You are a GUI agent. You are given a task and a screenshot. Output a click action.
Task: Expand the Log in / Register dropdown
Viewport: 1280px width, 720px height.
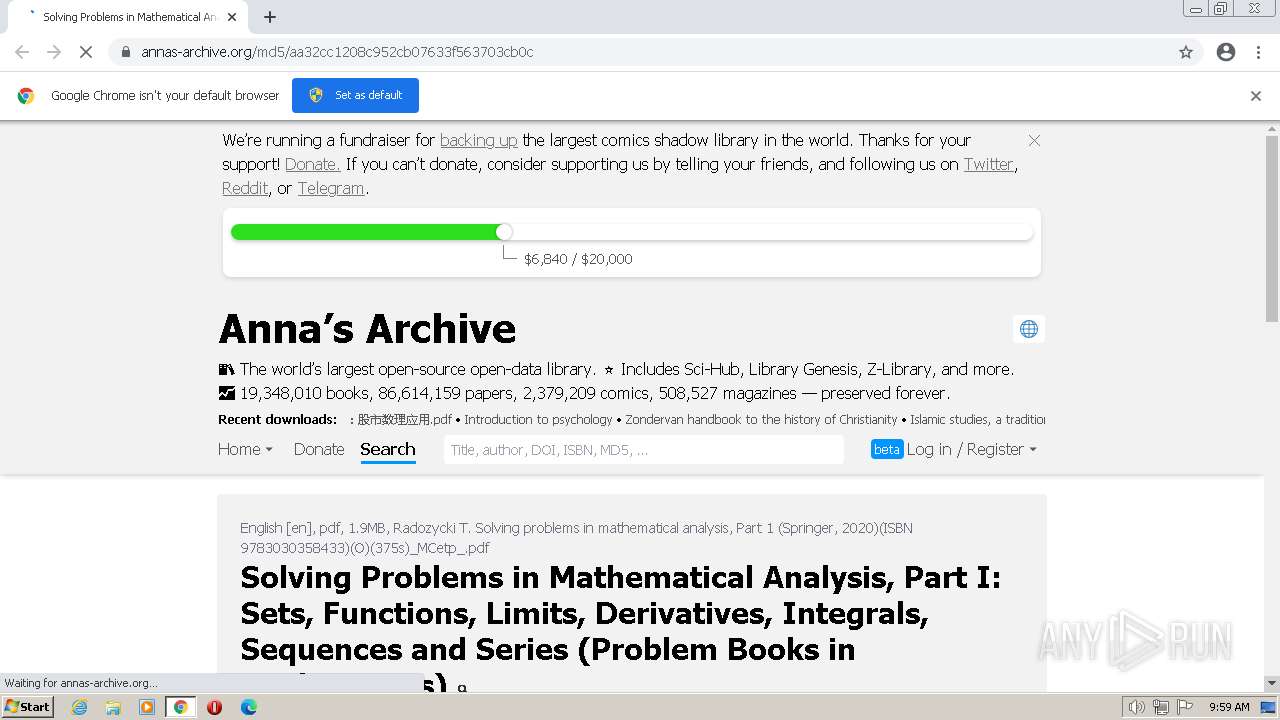[x=971, y=450]
